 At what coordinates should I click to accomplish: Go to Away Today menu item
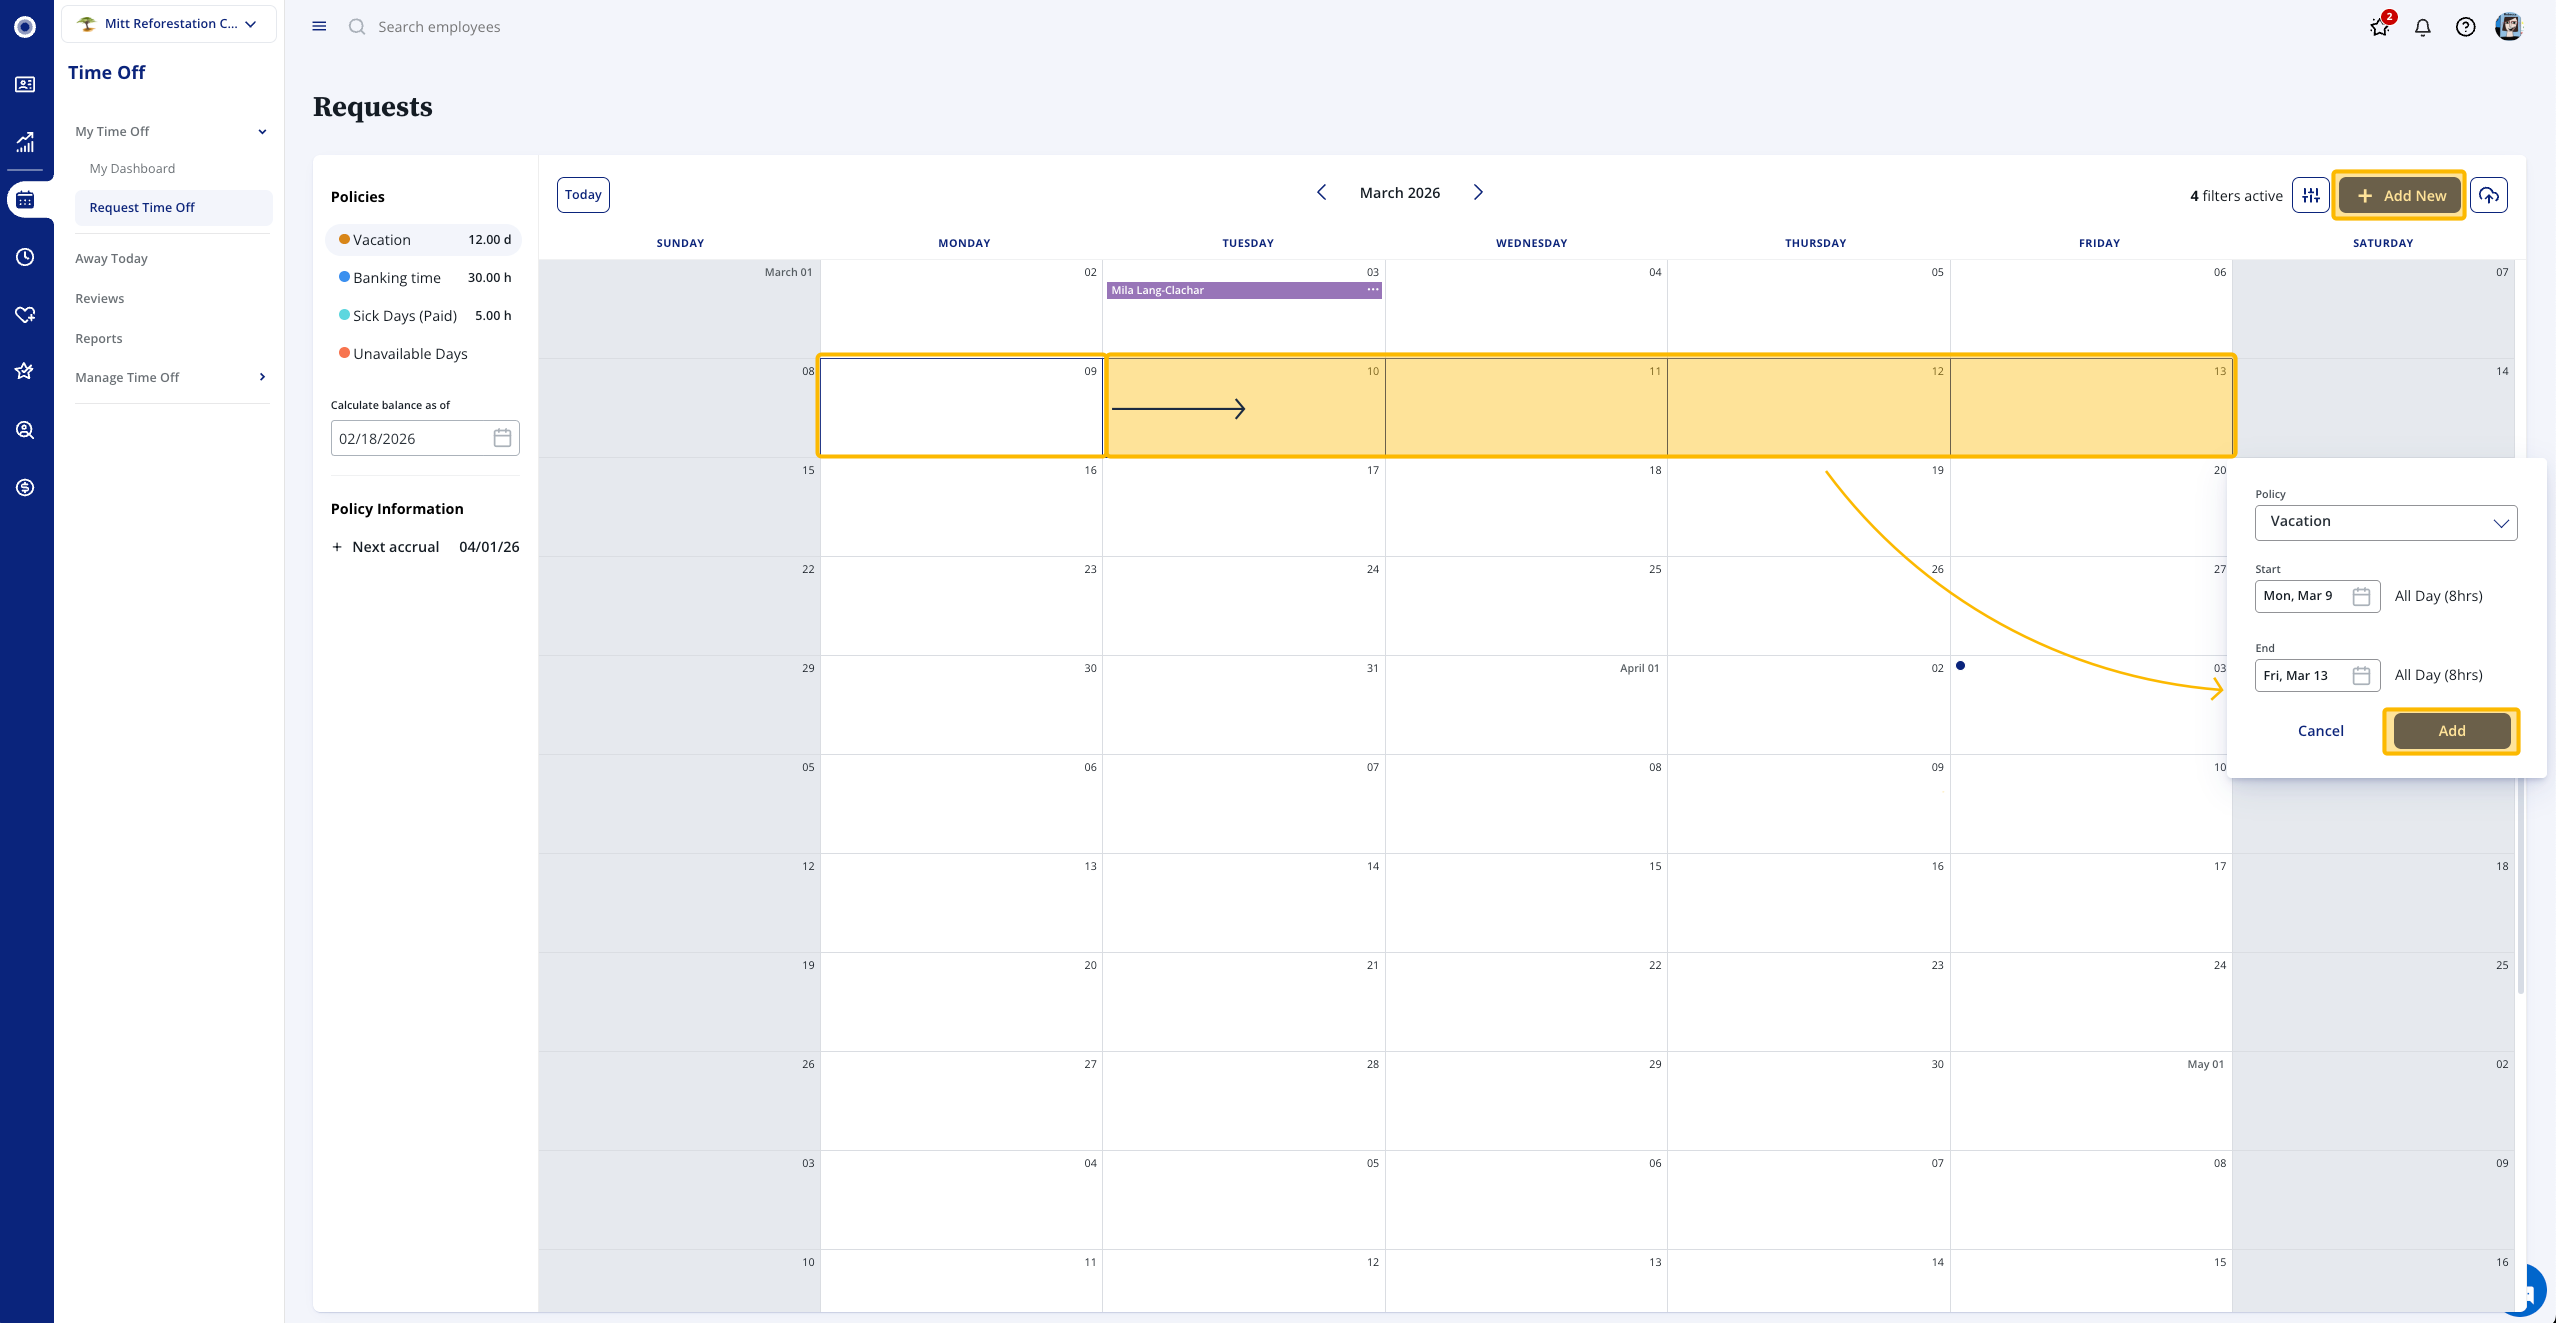click(111, 258)
